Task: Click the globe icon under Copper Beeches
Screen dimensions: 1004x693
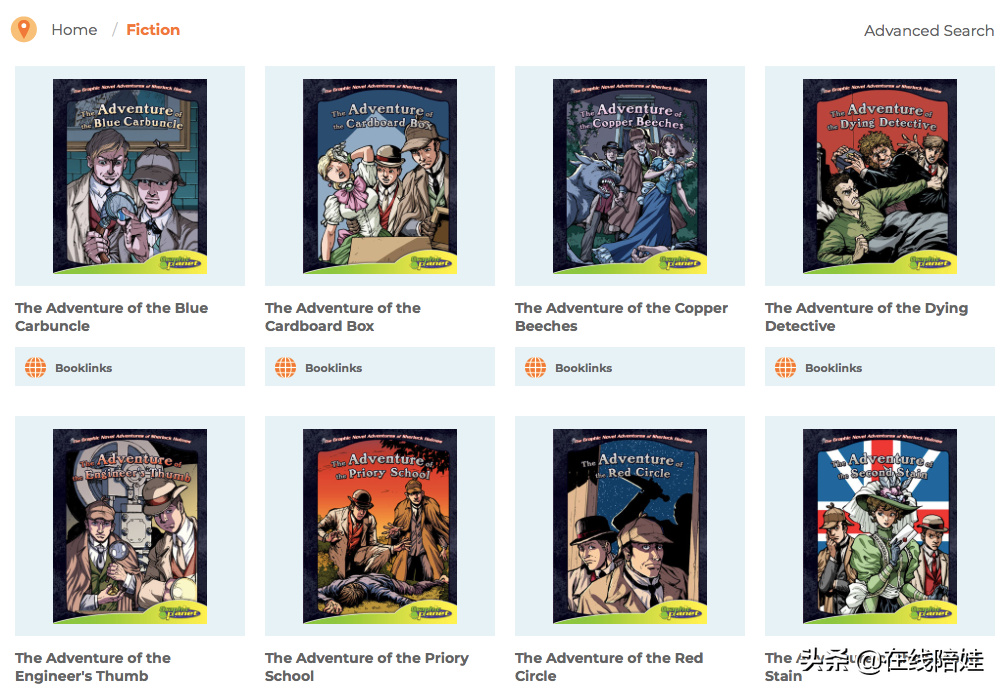Action: 535,368
